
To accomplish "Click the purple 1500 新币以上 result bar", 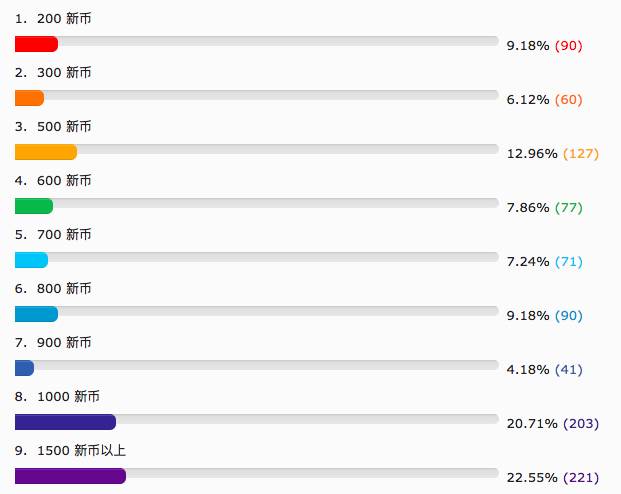I will (70, 476).
